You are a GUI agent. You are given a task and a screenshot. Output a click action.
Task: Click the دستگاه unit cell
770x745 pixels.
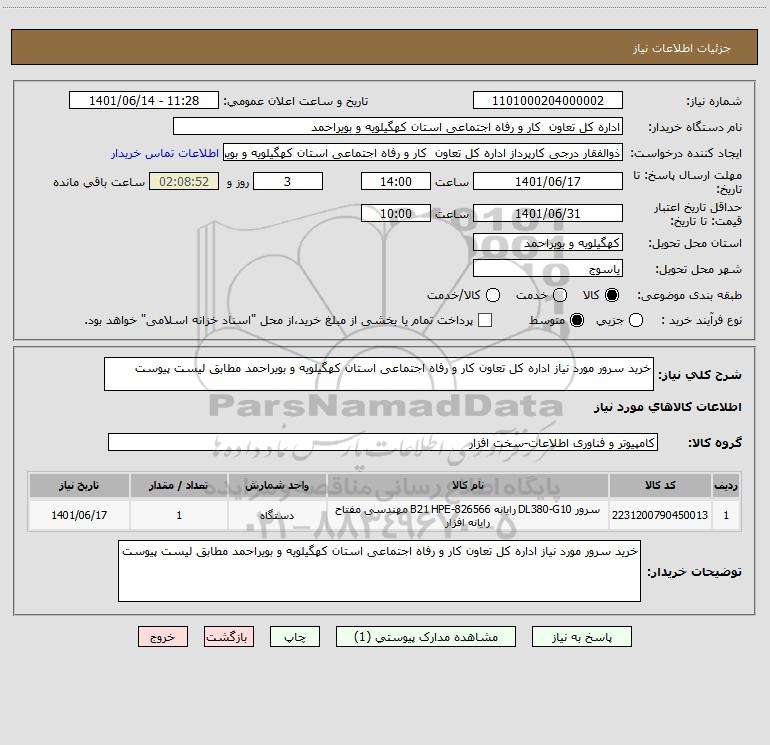277,515
